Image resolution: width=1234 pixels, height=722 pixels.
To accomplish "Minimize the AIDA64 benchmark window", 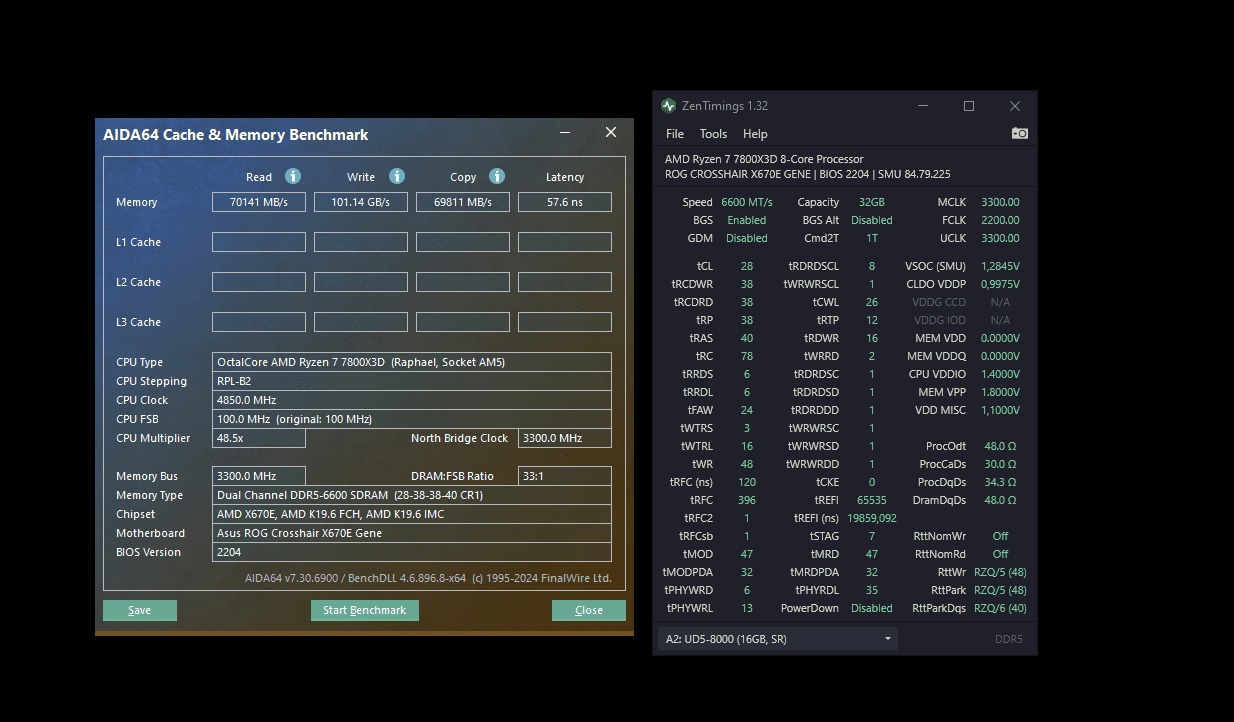I will 566,133.
